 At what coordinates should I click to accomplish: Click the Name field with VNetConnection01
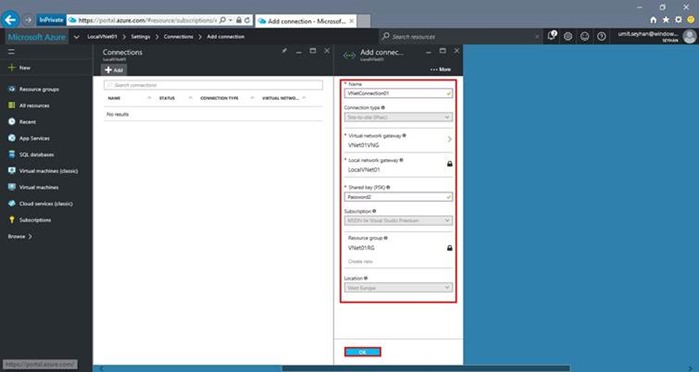coord(398,94)
